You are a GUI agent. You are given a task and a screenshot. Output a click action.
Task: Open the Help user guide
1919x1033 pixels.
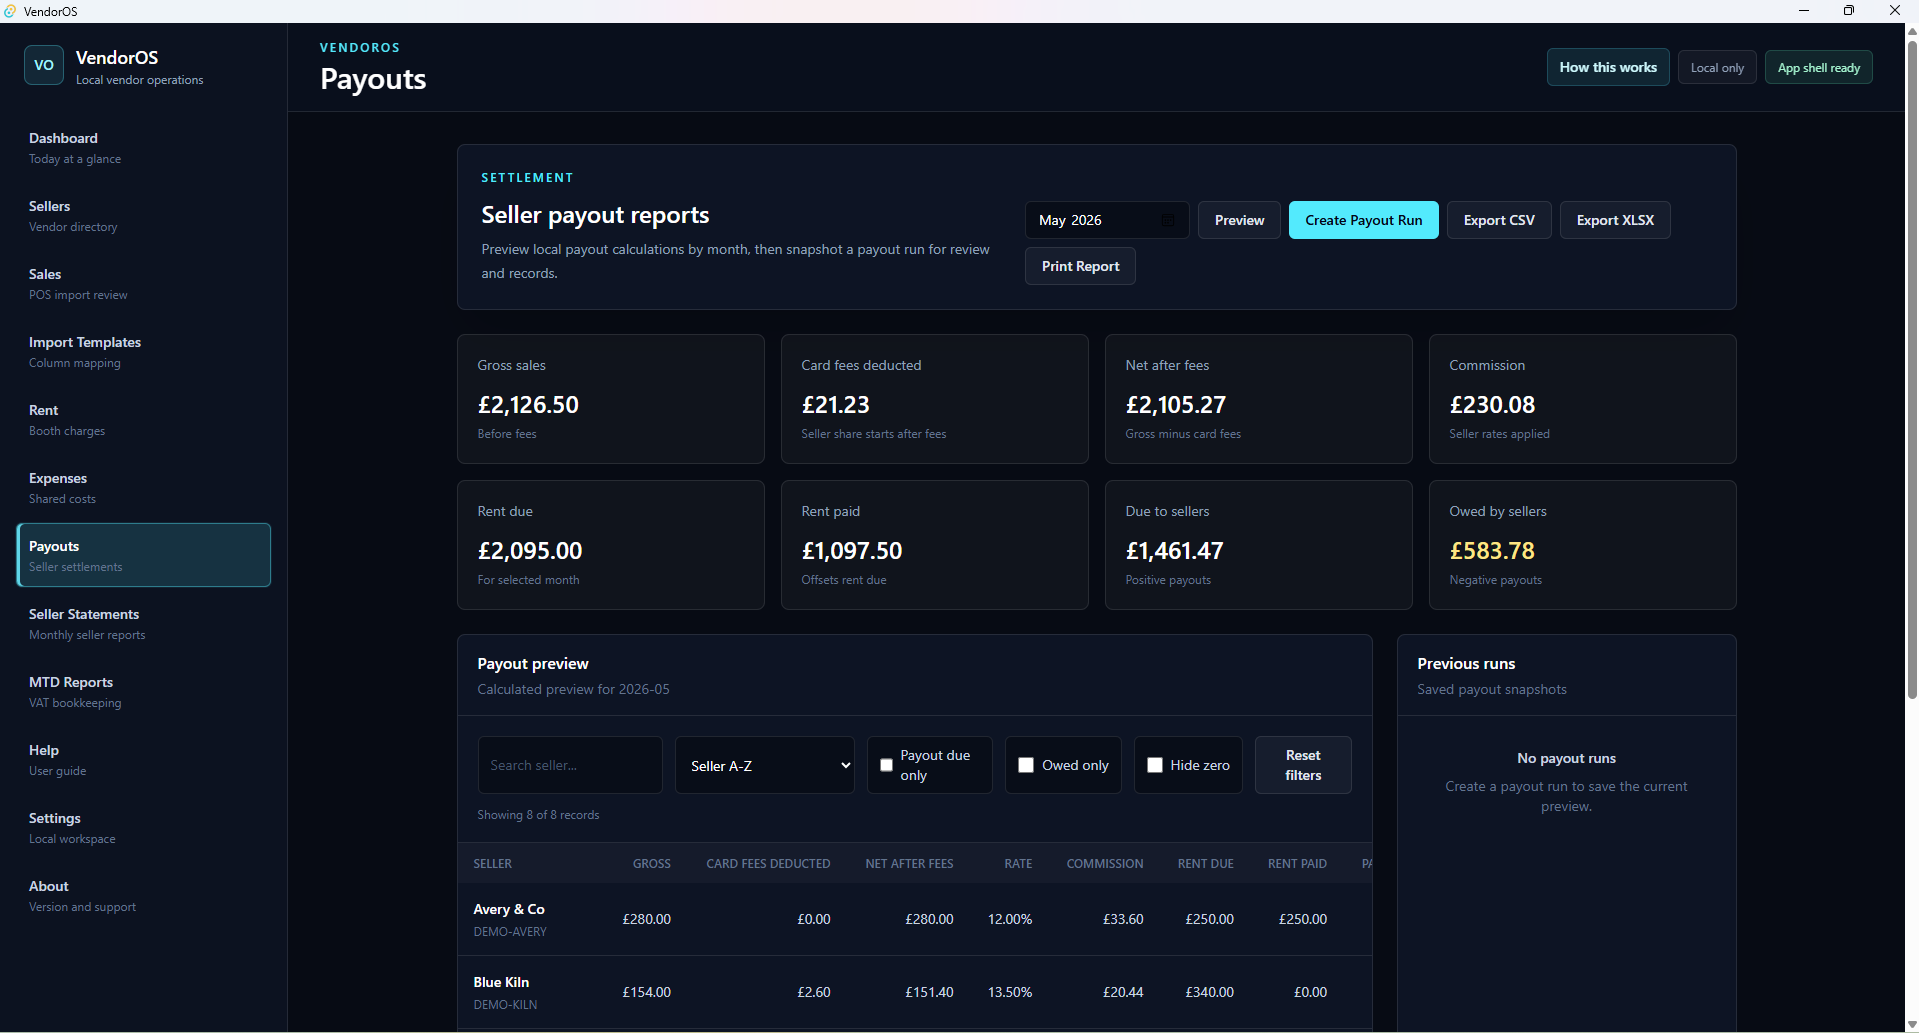pyautogui.click(x=144, y=759)
